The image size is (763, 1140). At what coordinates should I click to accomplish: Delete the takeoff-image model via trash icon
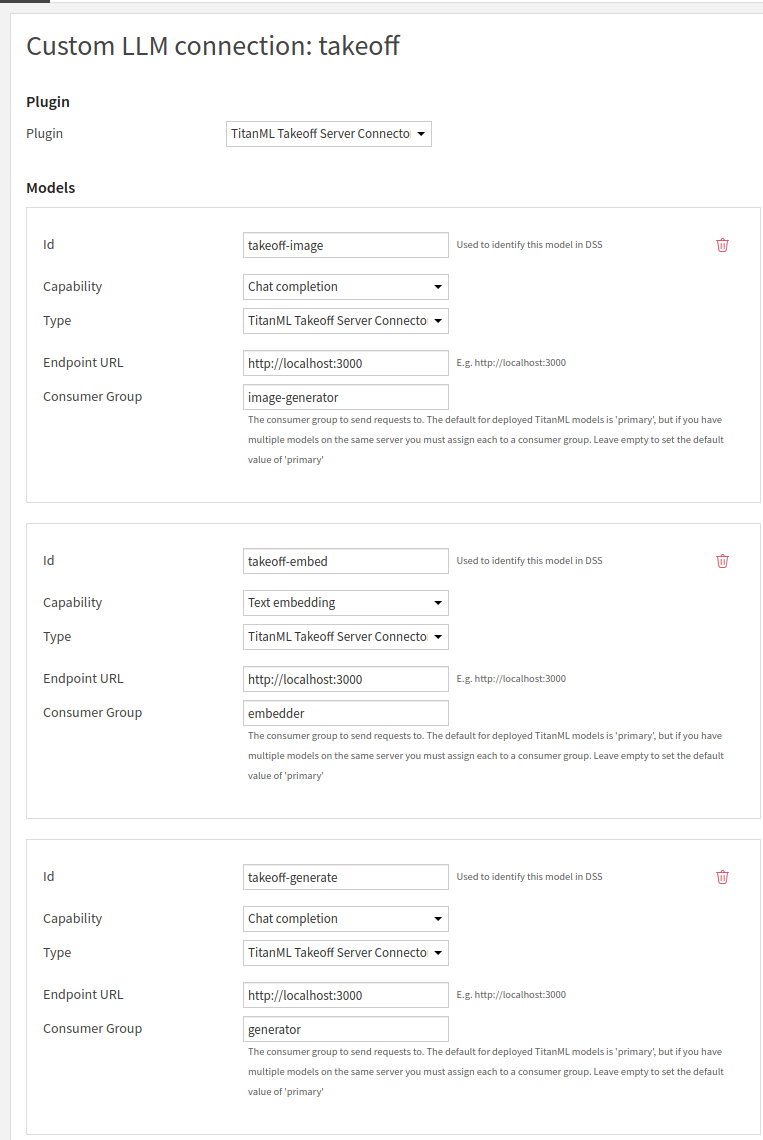point(722,245)
